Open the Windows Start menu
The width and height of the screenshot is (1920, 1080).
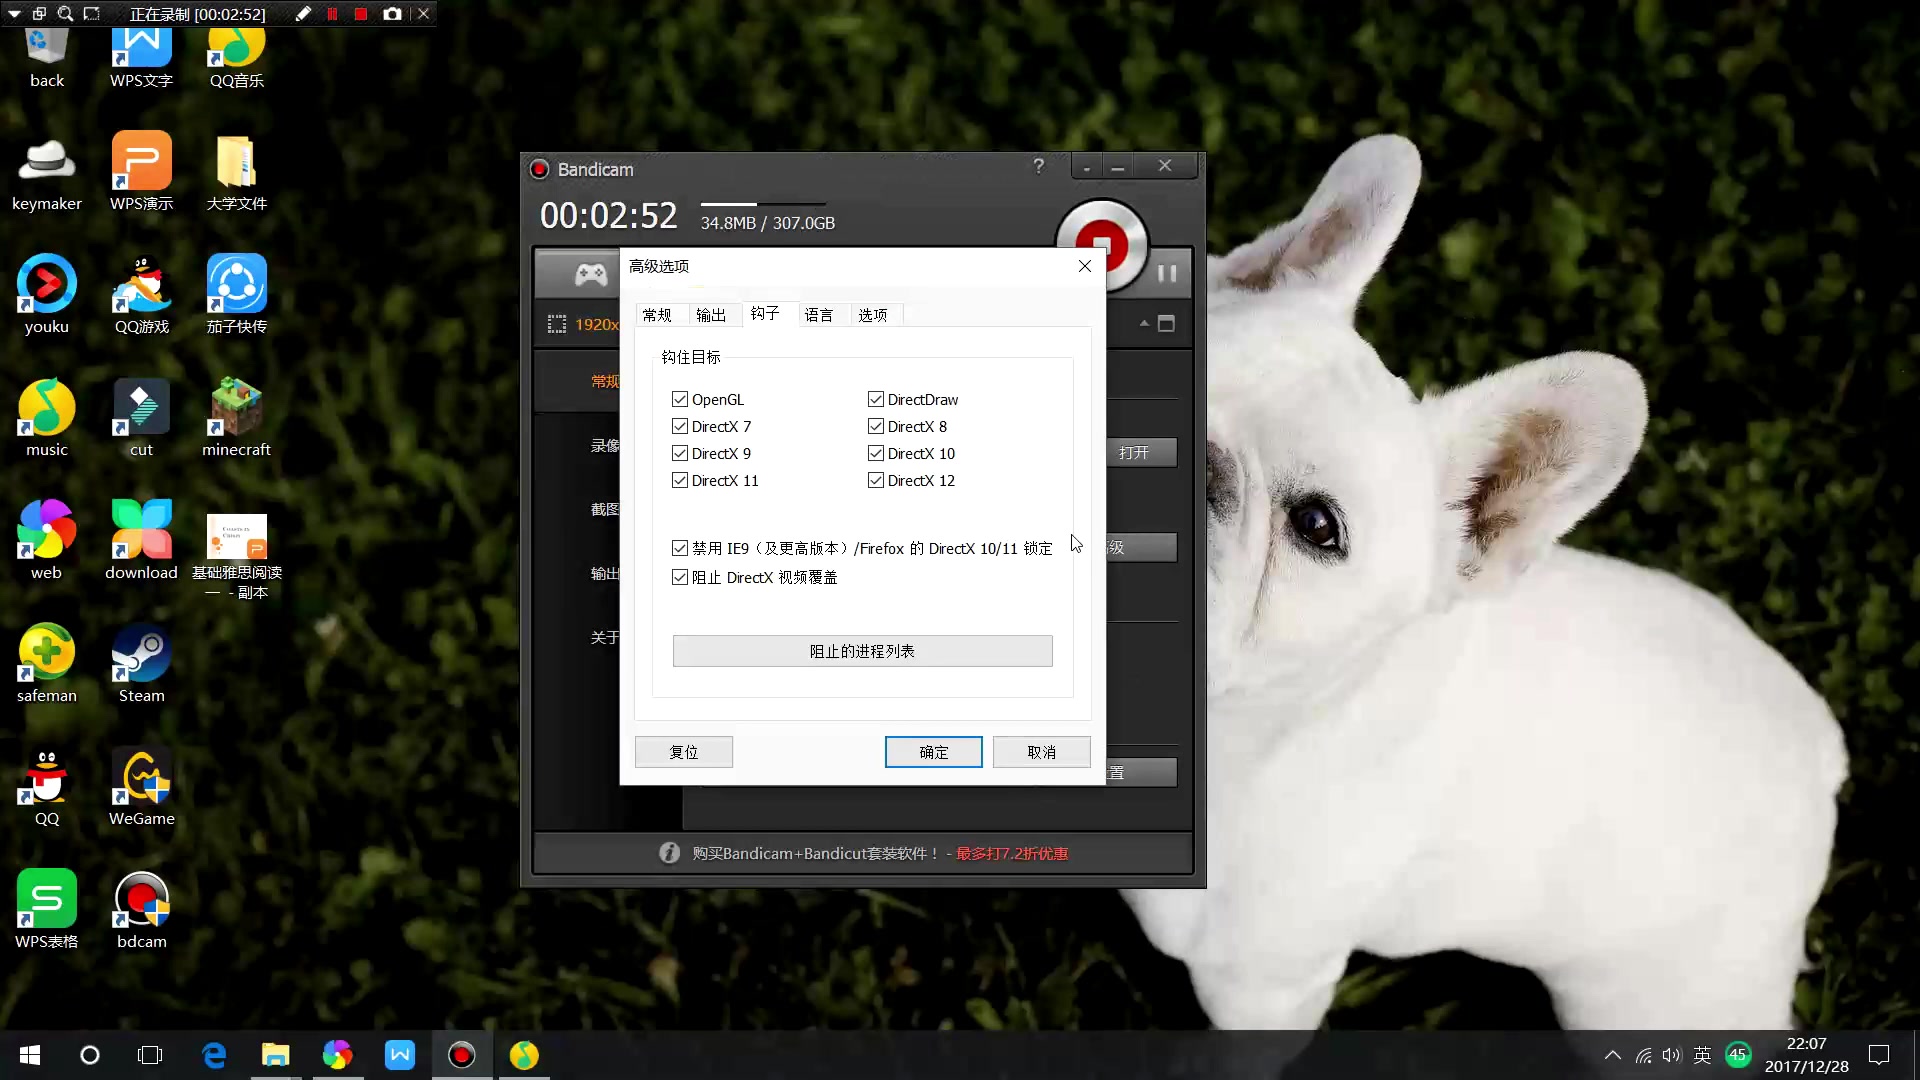[30, 1055]
